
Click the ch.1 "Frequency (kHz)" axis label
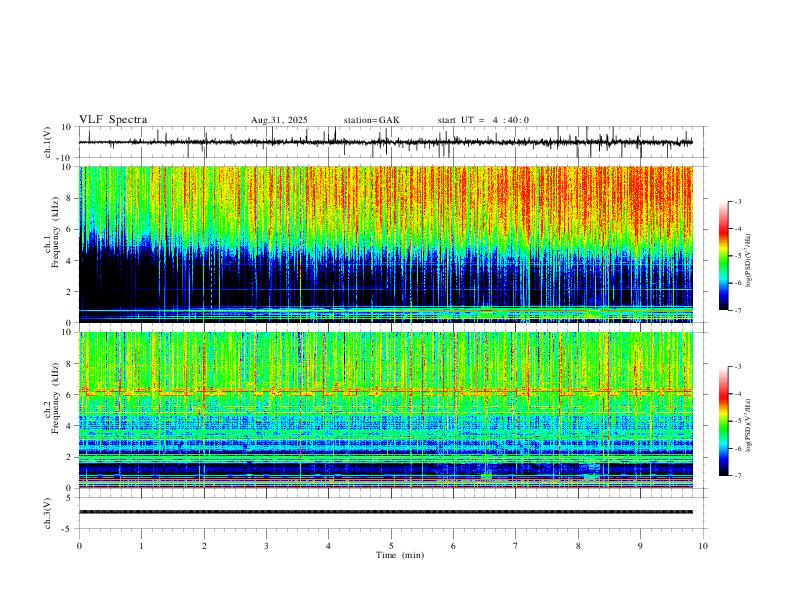[x=55, y=231]
